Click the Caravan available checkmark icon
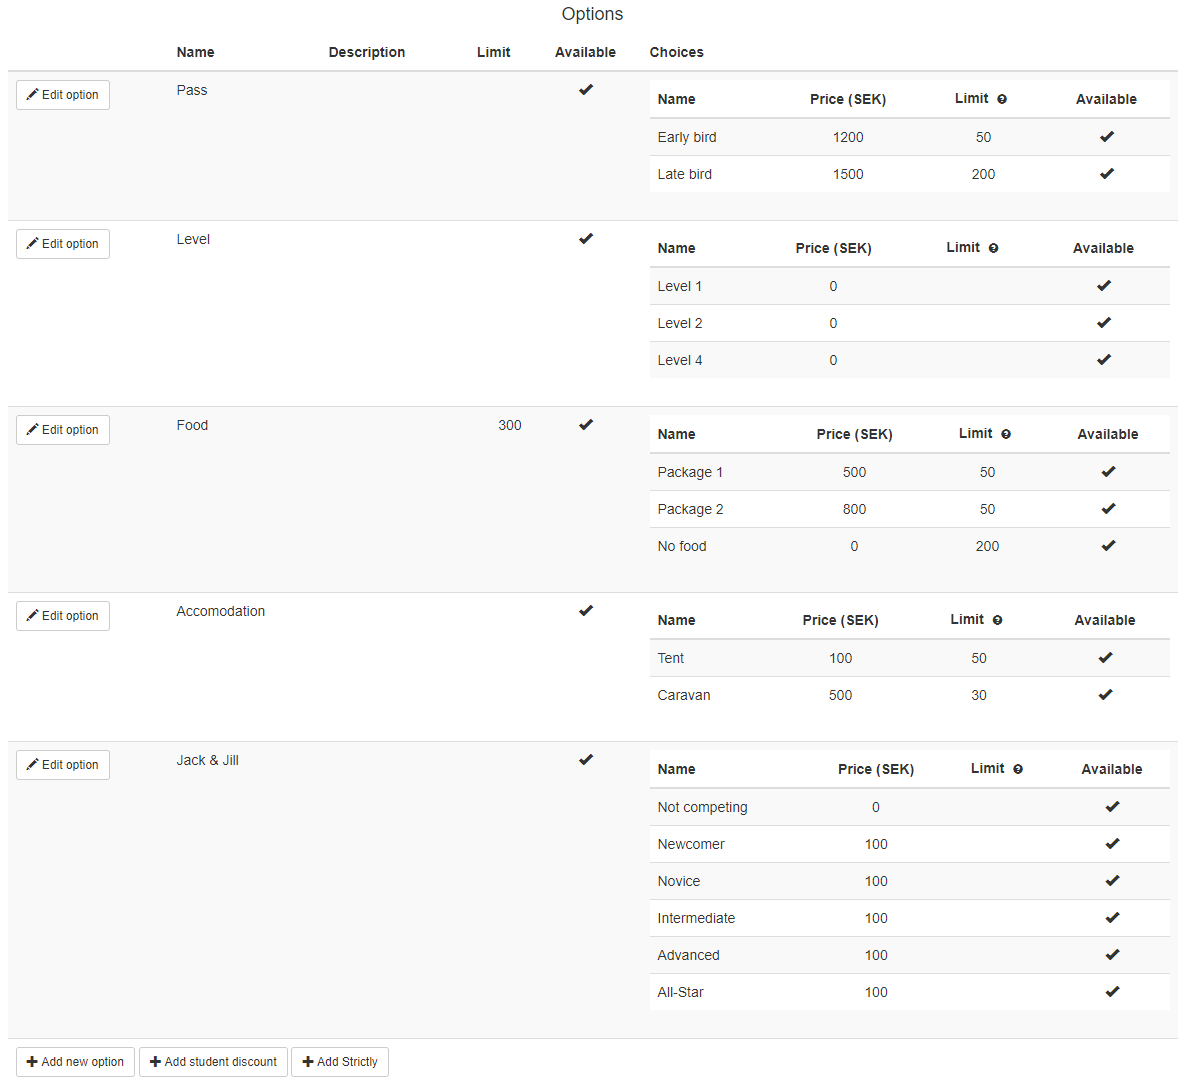Image resolution: width=1180 pixels, height=1088 pixels. coord(1105,695)
